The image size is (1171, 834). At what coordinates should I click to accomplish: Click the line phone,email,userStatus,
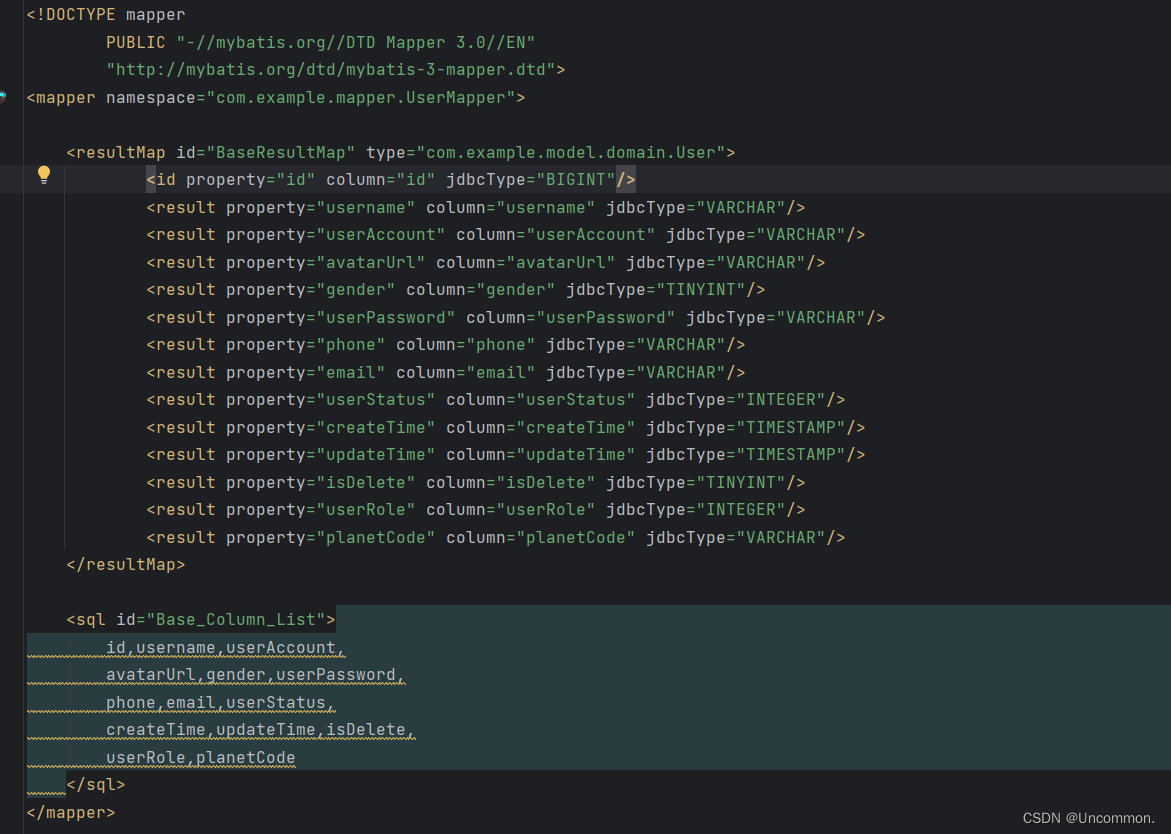(x=220, y=703)
